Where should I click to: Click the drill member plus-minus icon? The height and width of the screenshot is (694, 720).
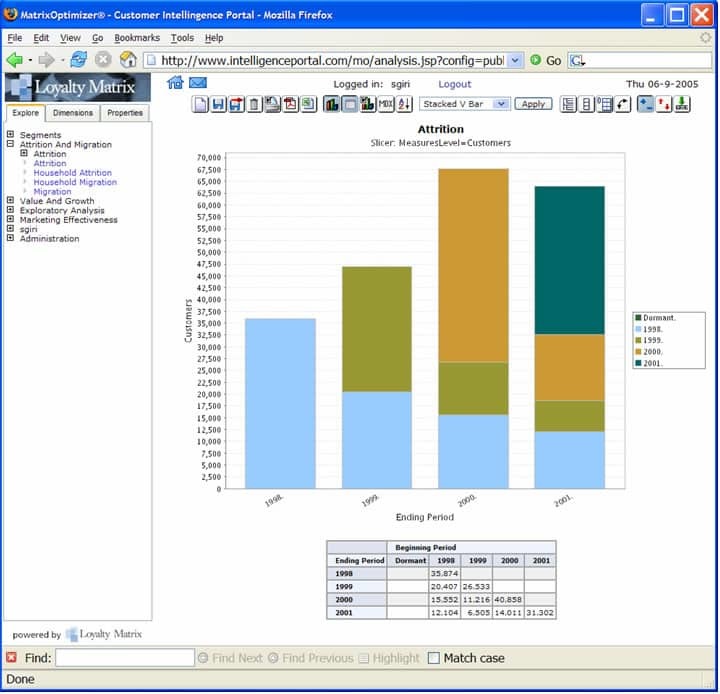[646, 104]
